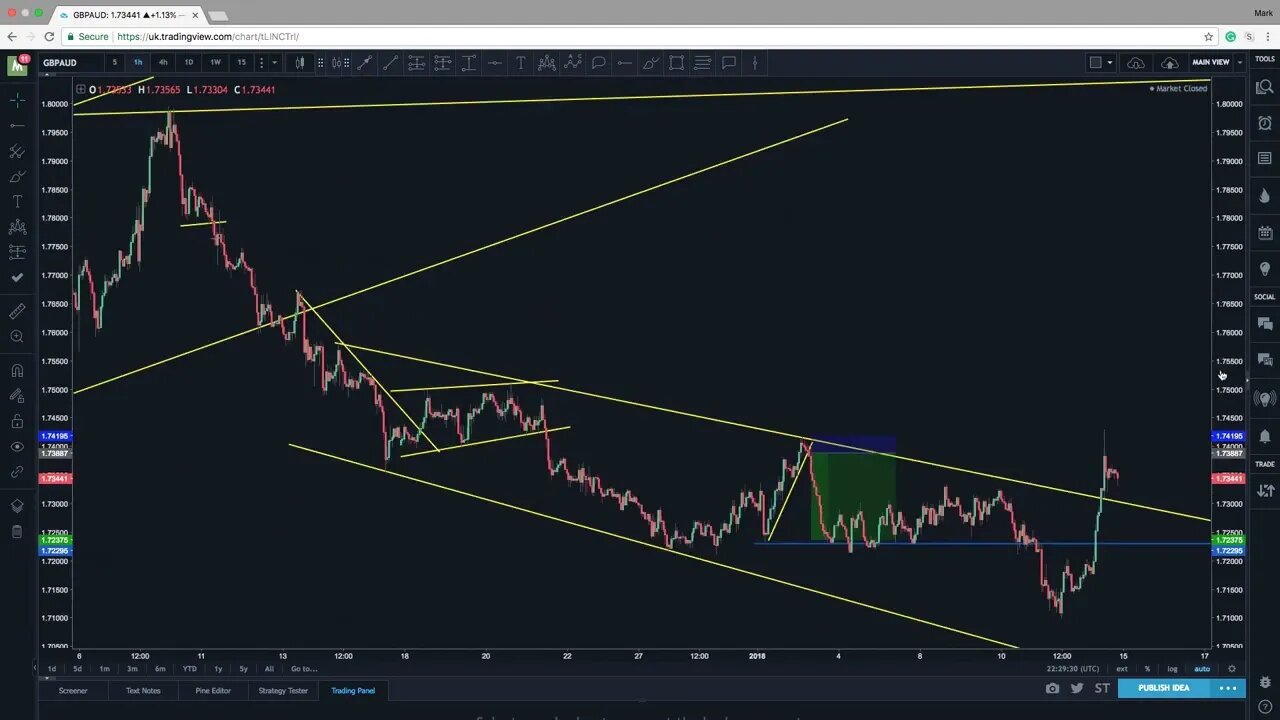The image size is (1280, 720).
Task: Open notifications bell in right sidebar
Action: point(1265,436)
